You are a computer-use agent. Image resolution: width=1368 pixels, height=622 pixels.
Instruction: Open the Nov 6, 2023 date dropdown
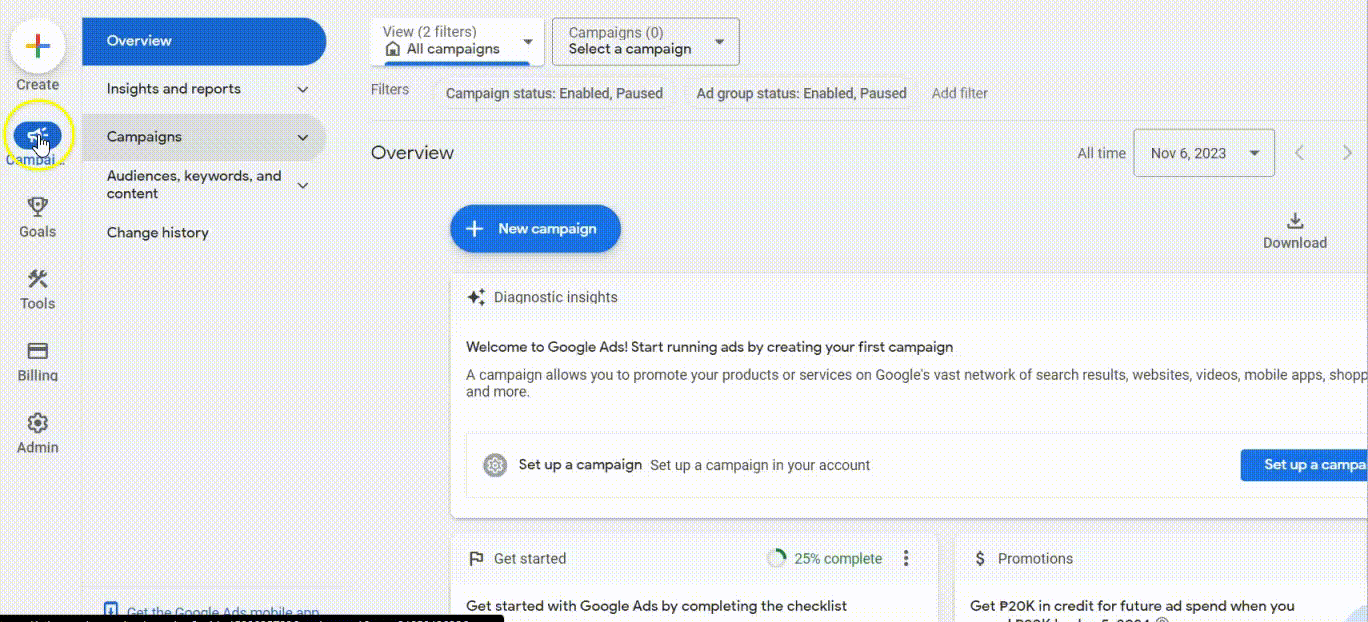click(1204, 153)
